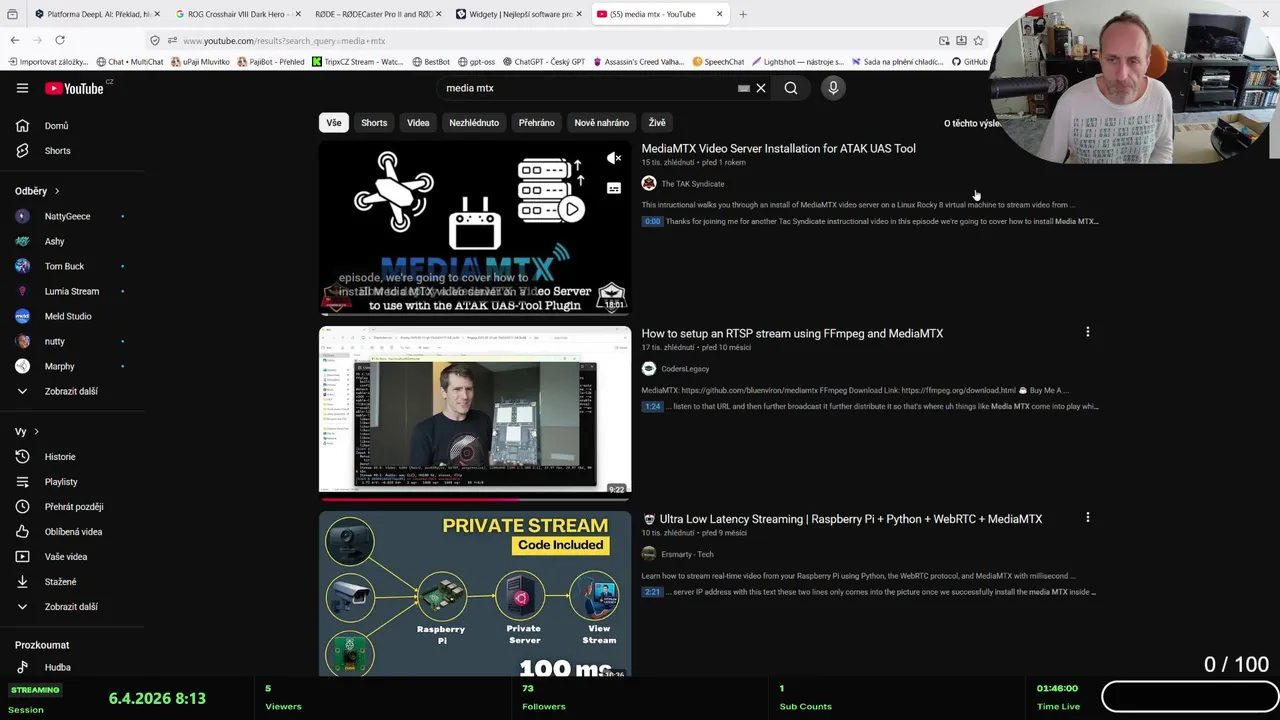The height and width of the screenshot is (720, 1280).
Task: Select the Nezhlédnuto filter chip
Action: tap(474, 123)
